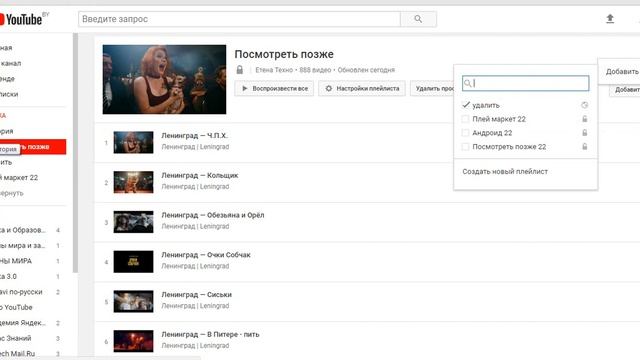This screenshot has width=640, height=360.
Task: Click the Обновлен сегодня text
Action: (366, 70)
